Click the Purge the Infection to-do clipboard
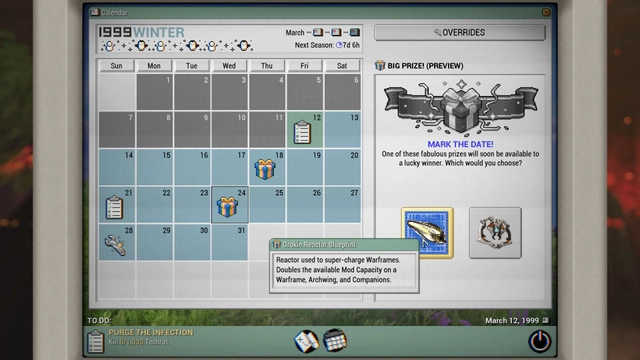The image size is (640, 360). click(x=96, y=341)
